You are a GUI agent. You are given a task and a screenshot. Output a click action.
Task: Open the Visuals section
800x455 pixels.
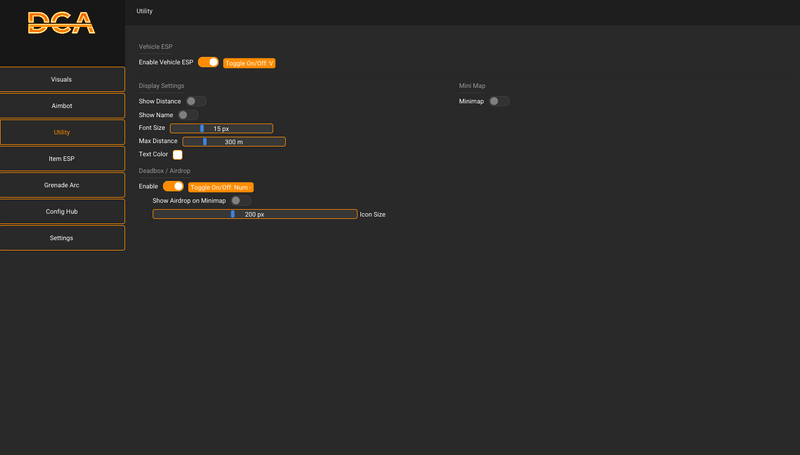[x=62, y=79]
